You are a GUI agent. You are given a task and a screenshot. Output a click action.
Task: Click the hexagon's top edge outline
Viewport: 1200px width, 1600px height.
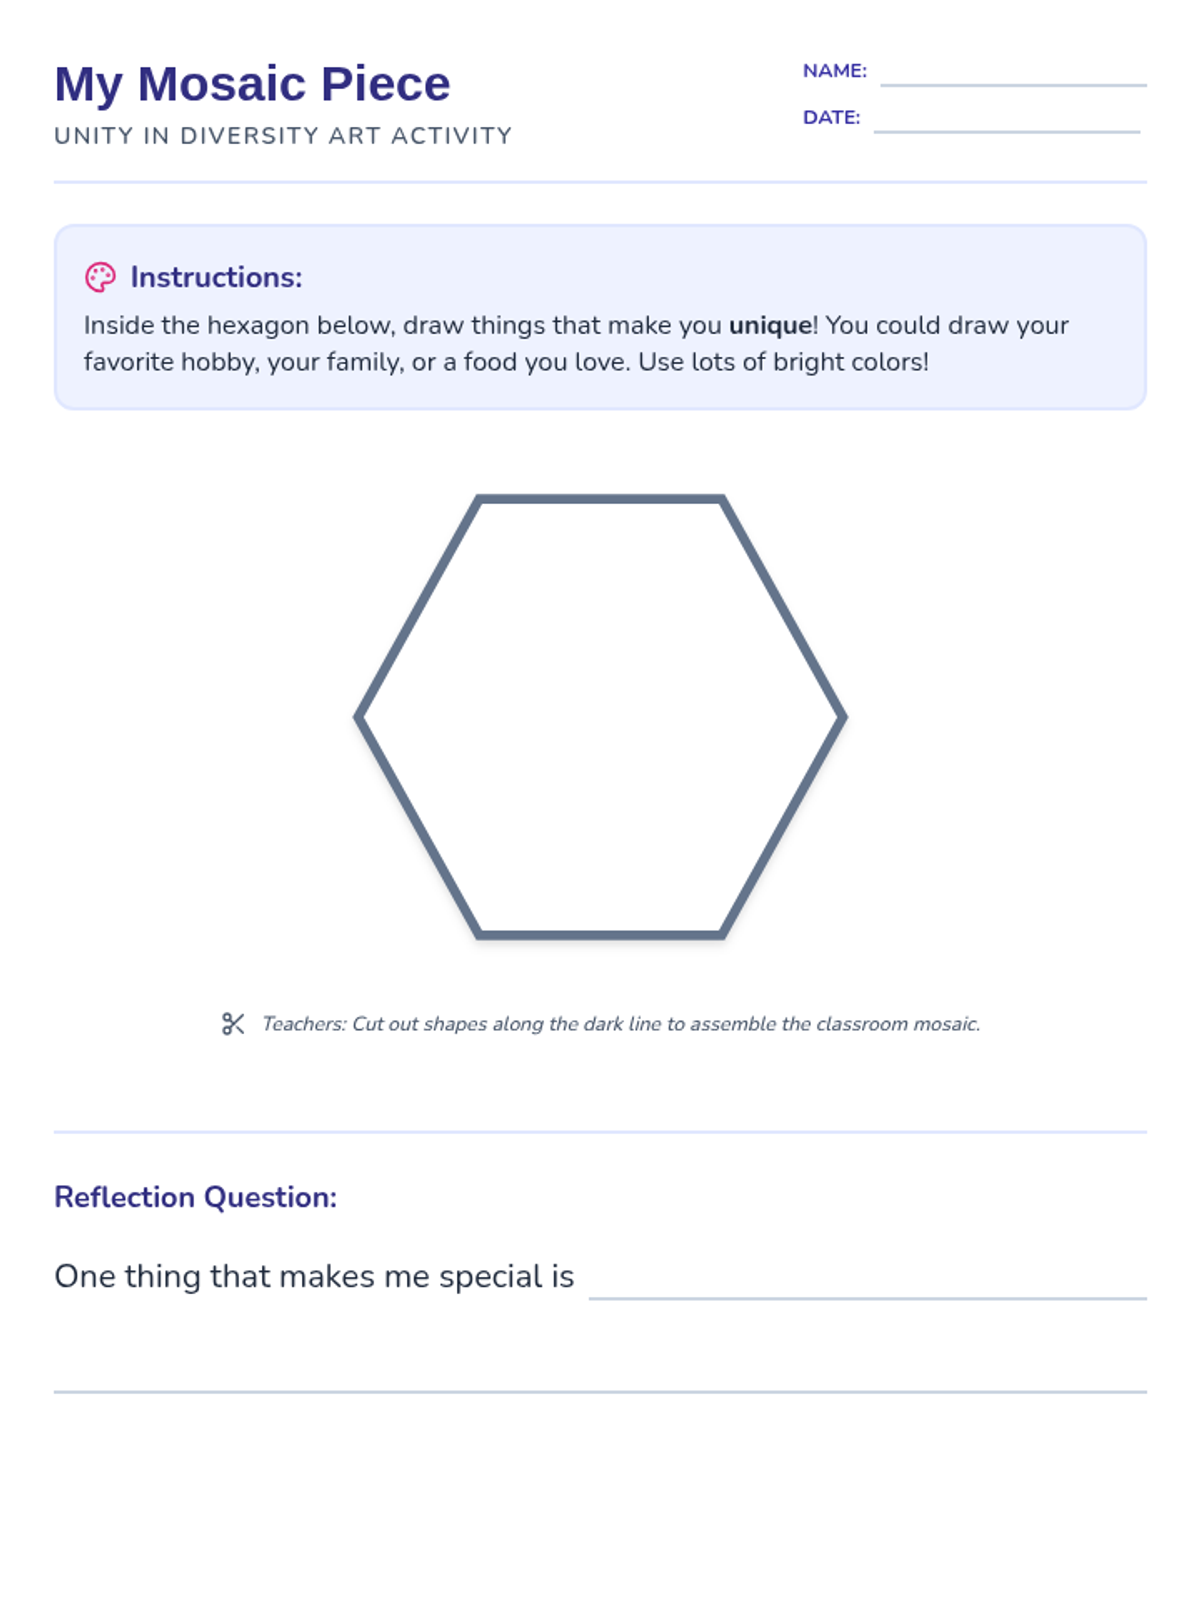[x=600, y=498]
